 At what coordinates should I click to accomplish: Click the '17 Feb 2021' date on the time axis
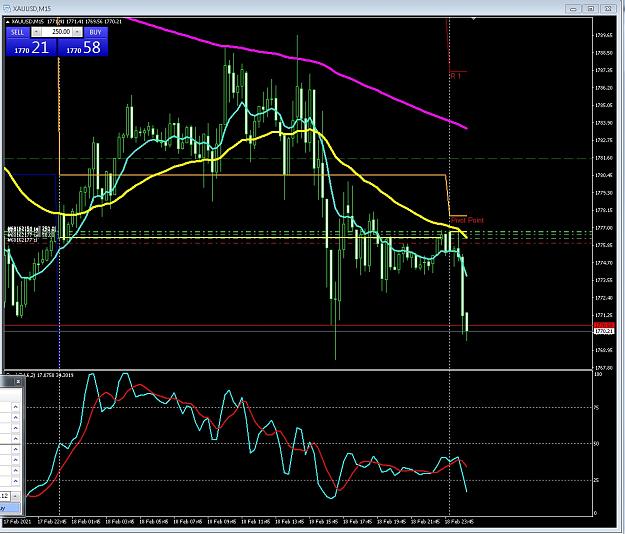pos(17,521)
